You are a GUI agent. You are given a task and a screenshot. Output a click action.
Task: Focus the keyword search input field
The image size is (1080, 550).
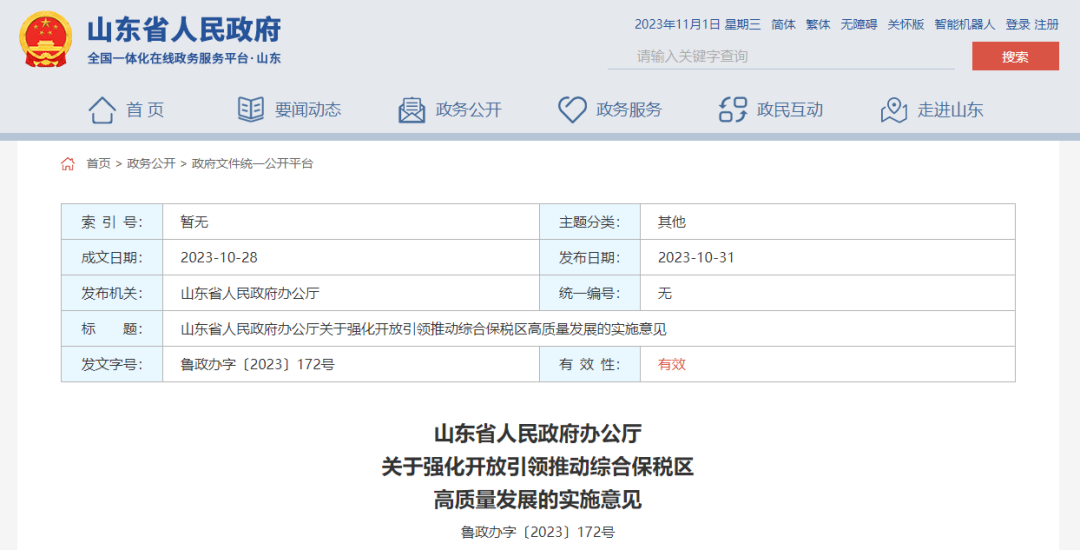[x=780, y=56]
